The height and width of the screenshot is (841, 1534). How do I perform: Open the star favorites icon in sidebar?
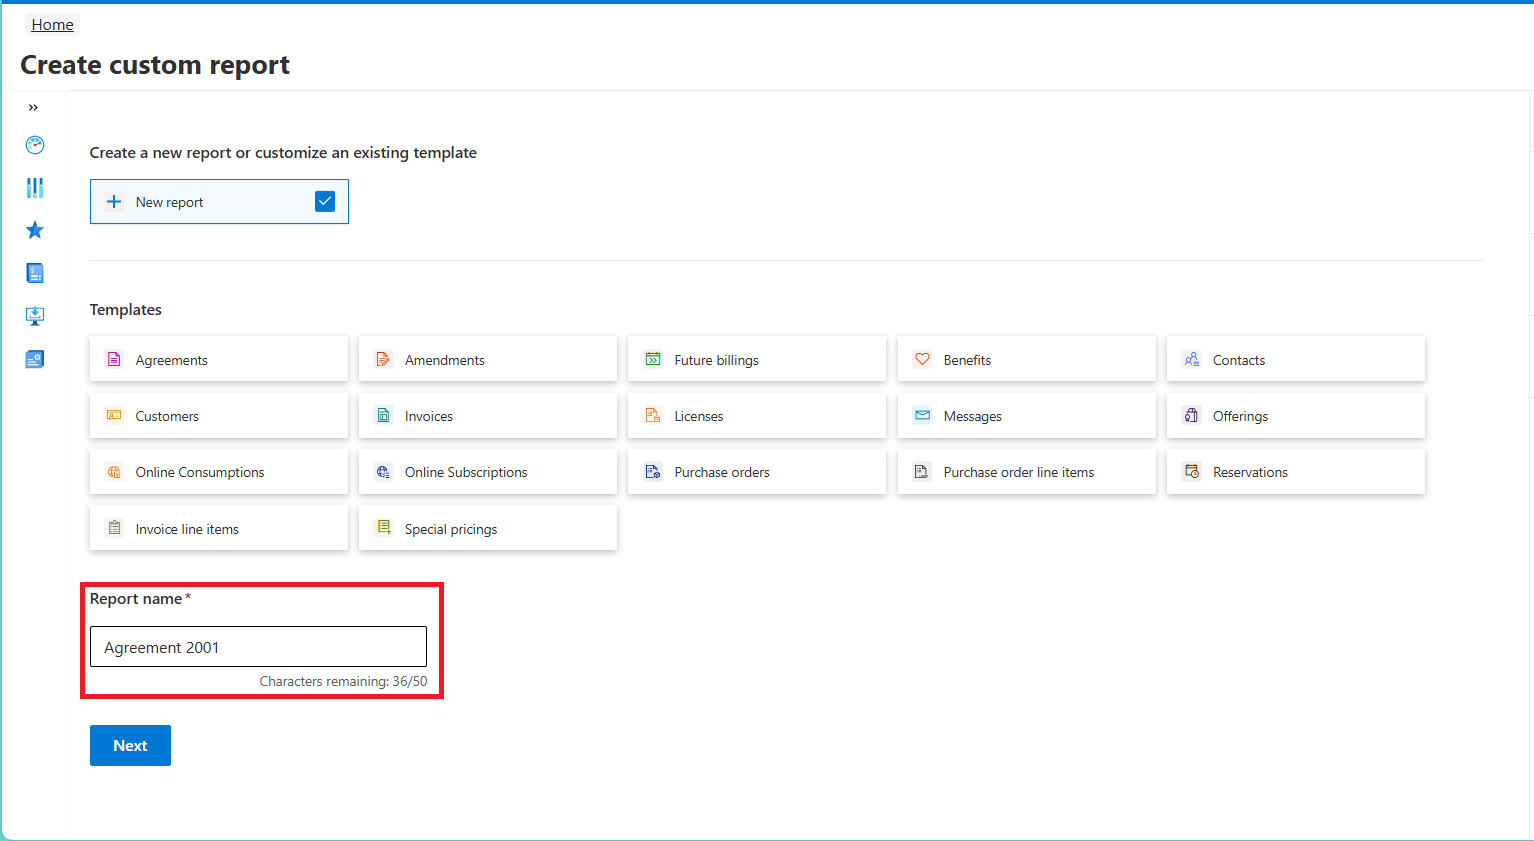coord(35,230)
